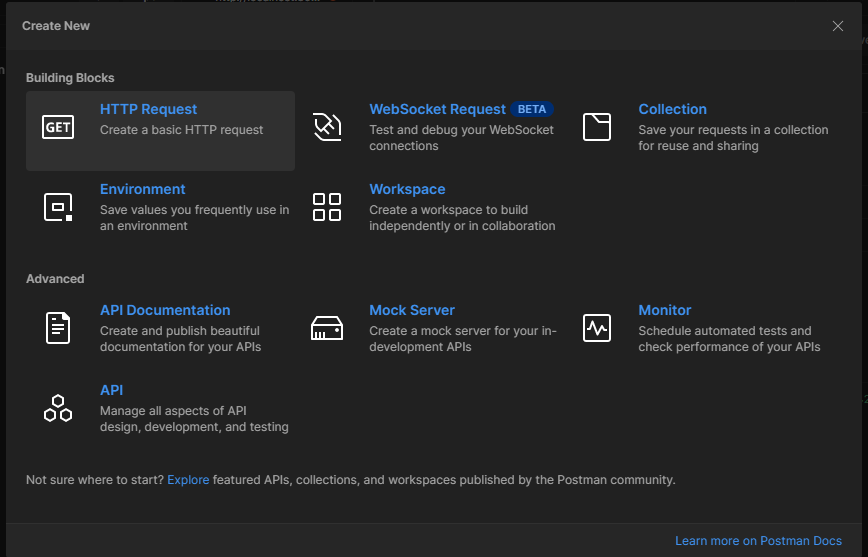
Task: Click 'Create and publish beautiful documentation' text
Action: point(180,339)
